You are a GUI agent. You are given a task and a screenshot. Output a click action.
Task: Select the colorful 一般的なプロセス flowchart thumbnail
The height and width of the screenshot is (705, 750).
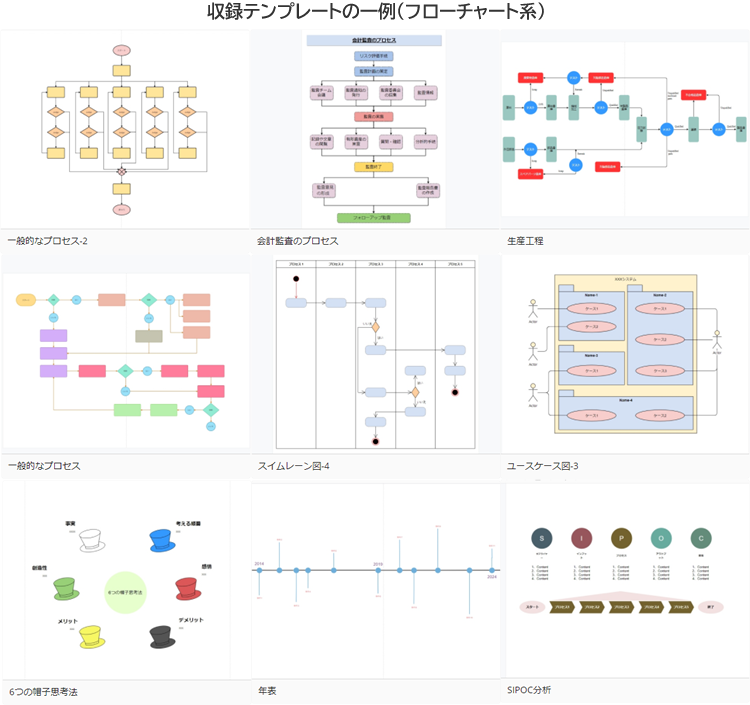point(124,355)
